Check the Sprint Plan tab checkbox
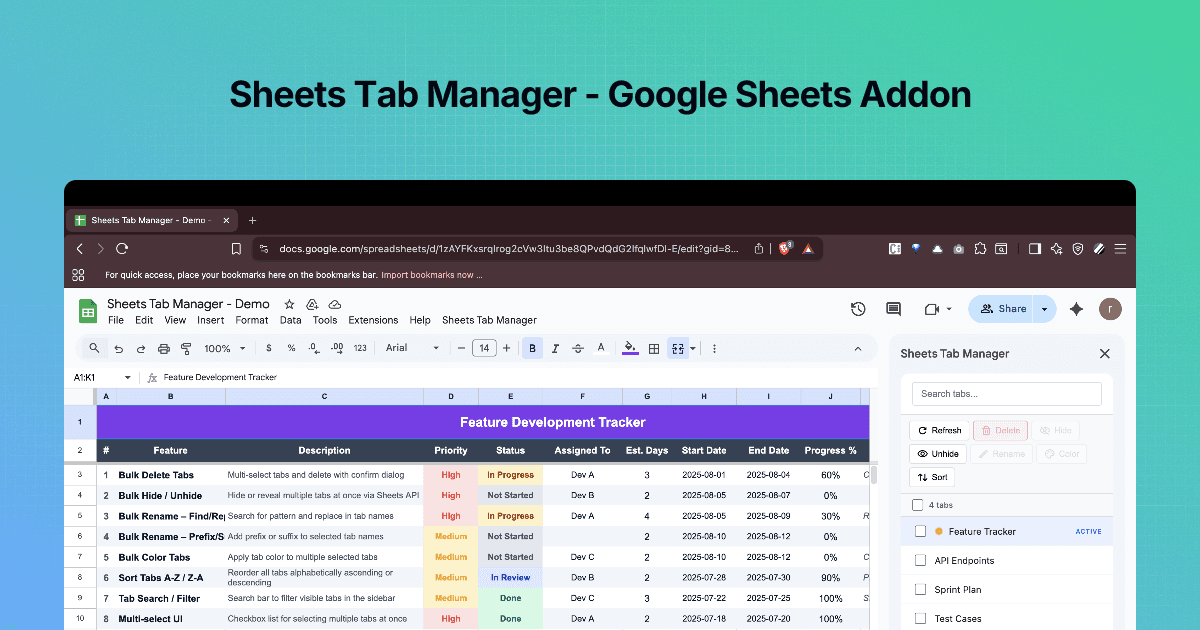 tap(921, 590)
